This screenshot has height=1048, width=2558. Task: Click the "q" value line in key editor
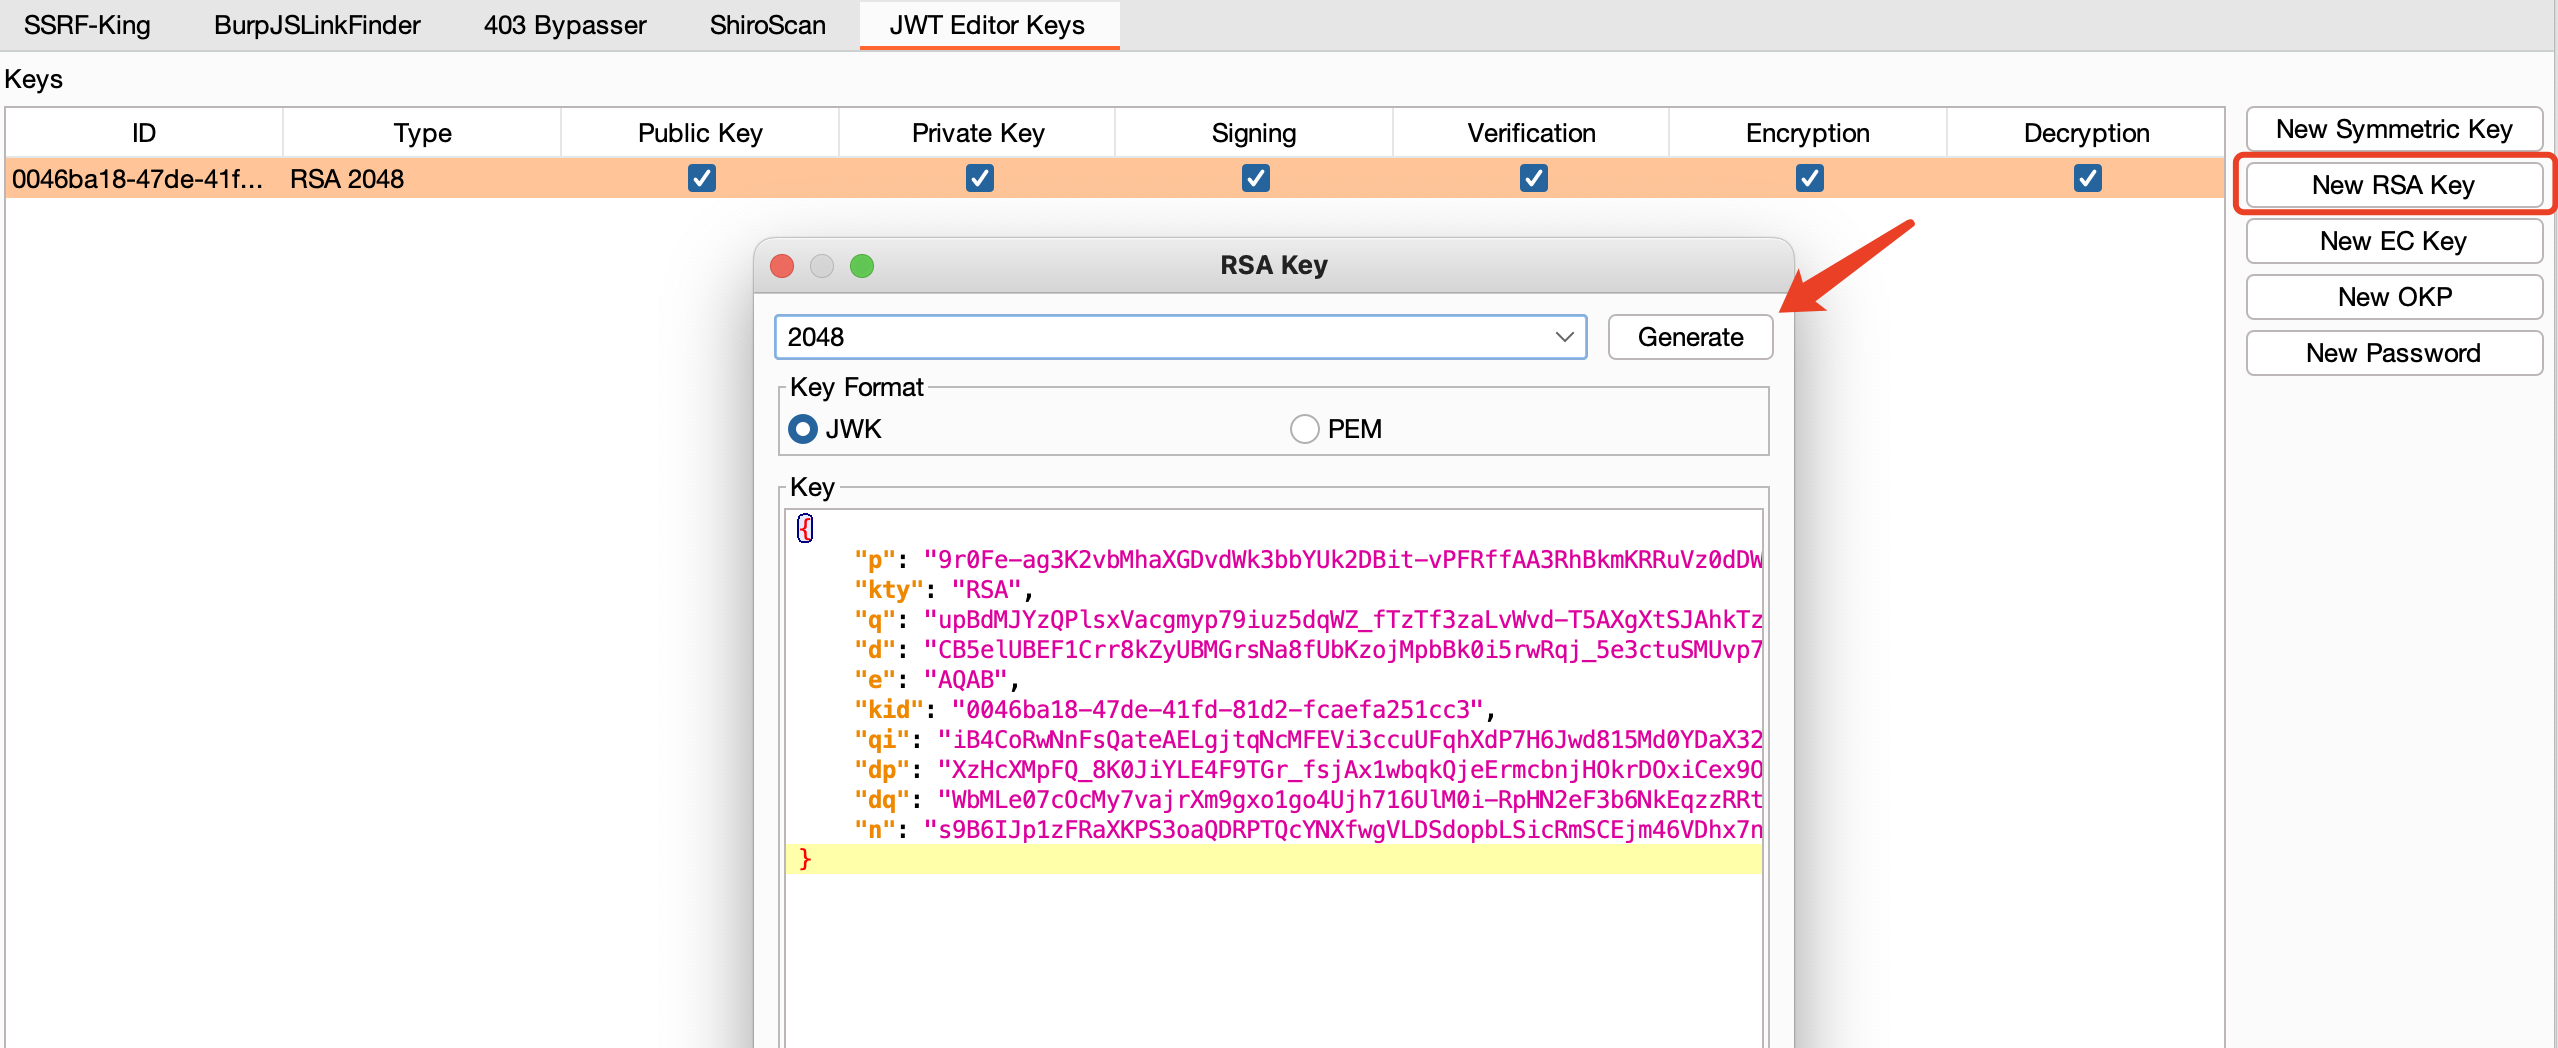pyautogui.click(x=1308, y=620)
